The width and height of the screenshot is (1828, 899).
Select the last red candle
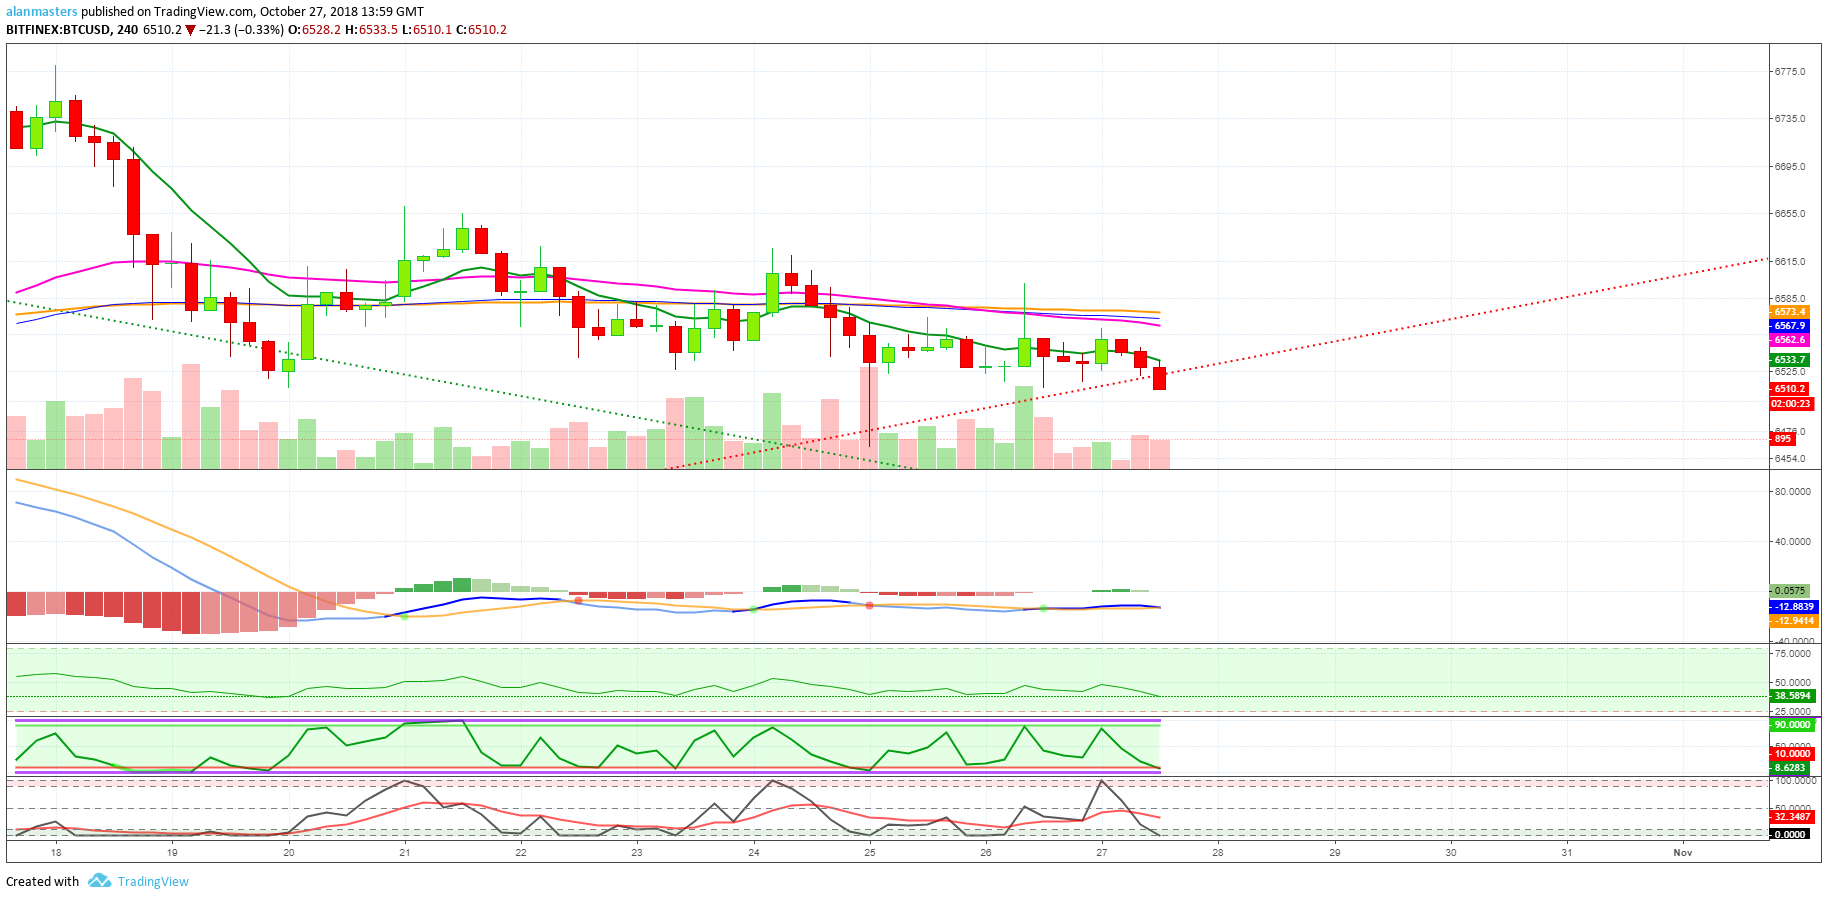coord(1160,378)
